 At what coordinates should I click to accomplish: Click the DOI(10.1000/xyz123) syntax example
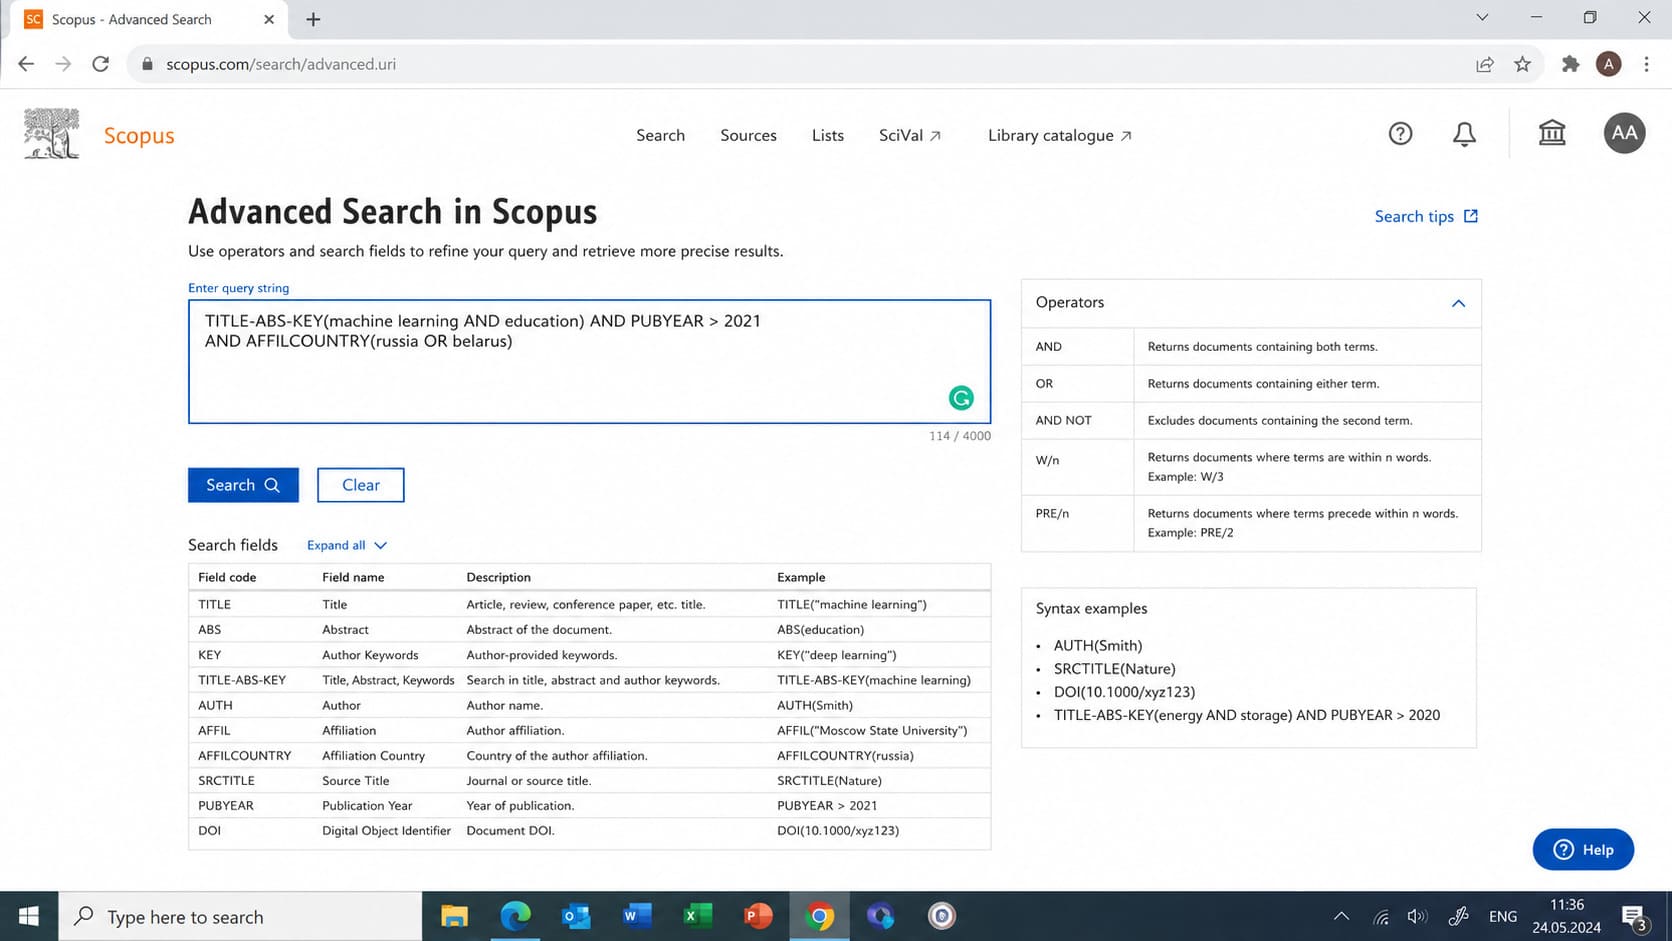point(1124,692)
